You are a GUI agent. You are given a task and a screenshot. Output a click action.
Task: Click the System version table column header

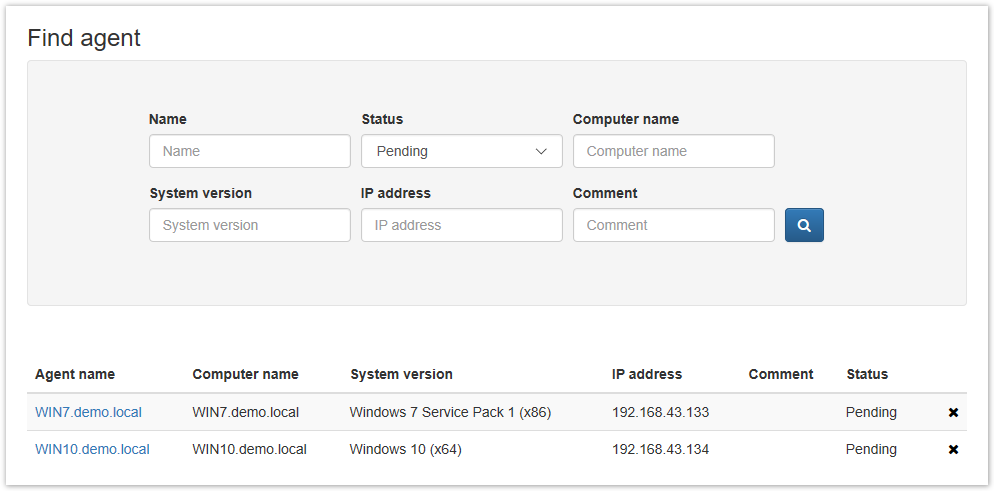(401, 374)
